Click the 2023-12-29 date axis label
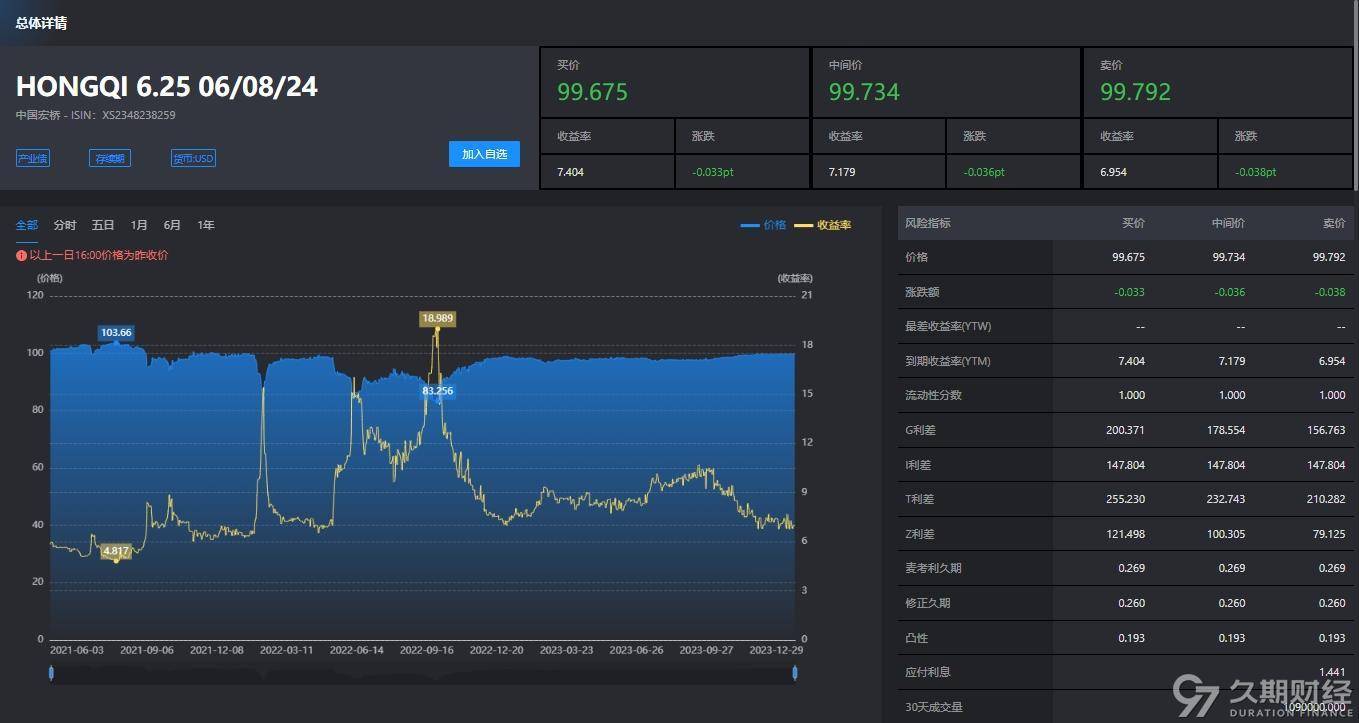1359x723 pixels. 776,650
